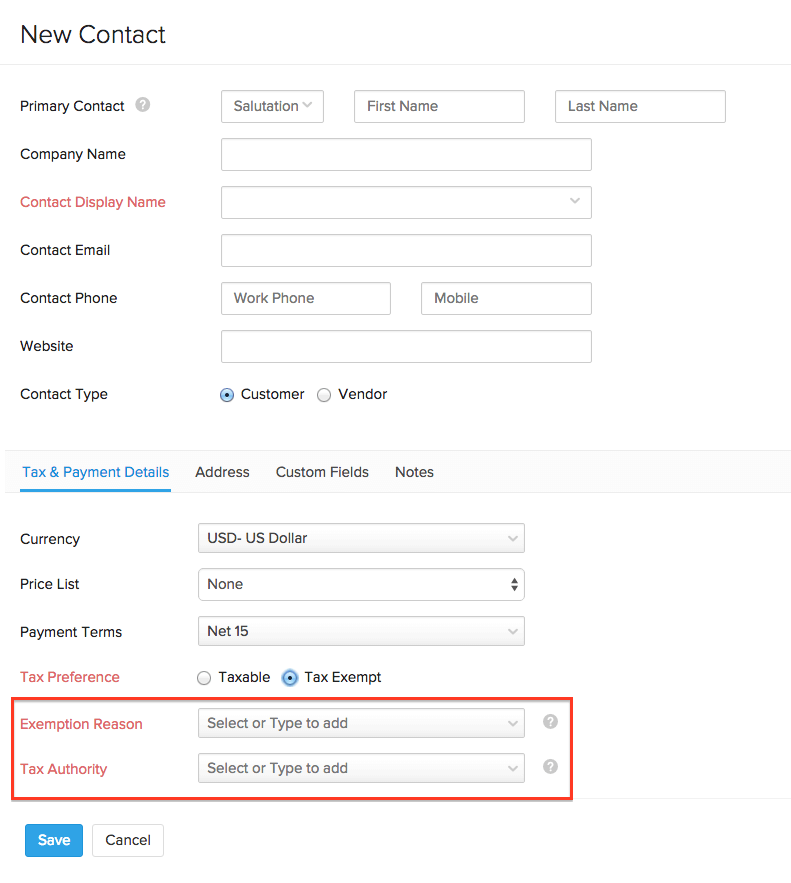Screen dimensions: 791x883
Task: Switch to the Notes tab
Action: coord(414,472)
